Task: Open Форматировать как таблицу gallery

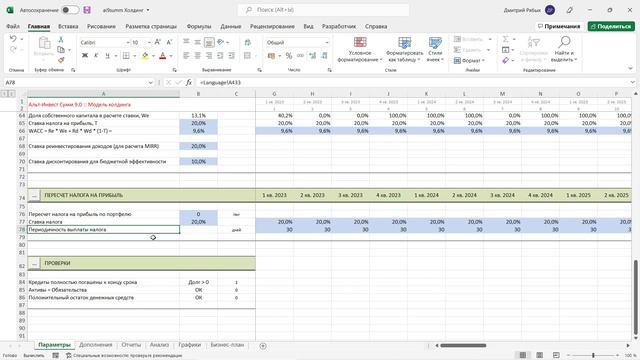Action: click(404, 49)
